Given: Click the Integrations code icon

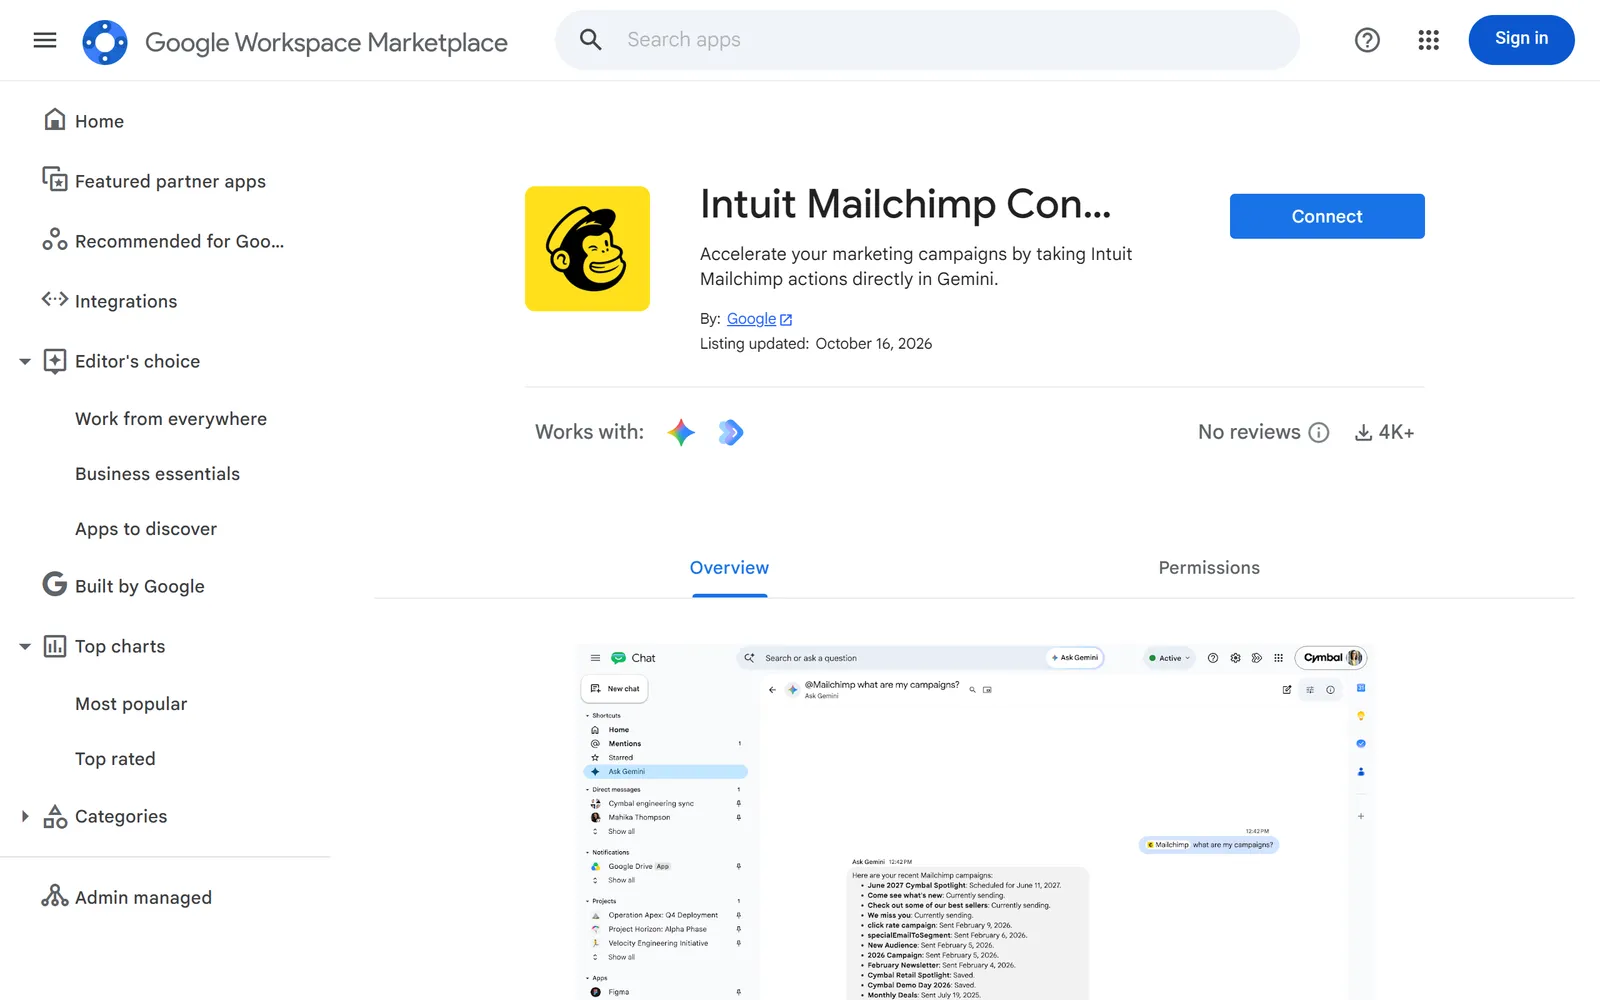Looking at the screenshot, I should click(x=55, y=299).
